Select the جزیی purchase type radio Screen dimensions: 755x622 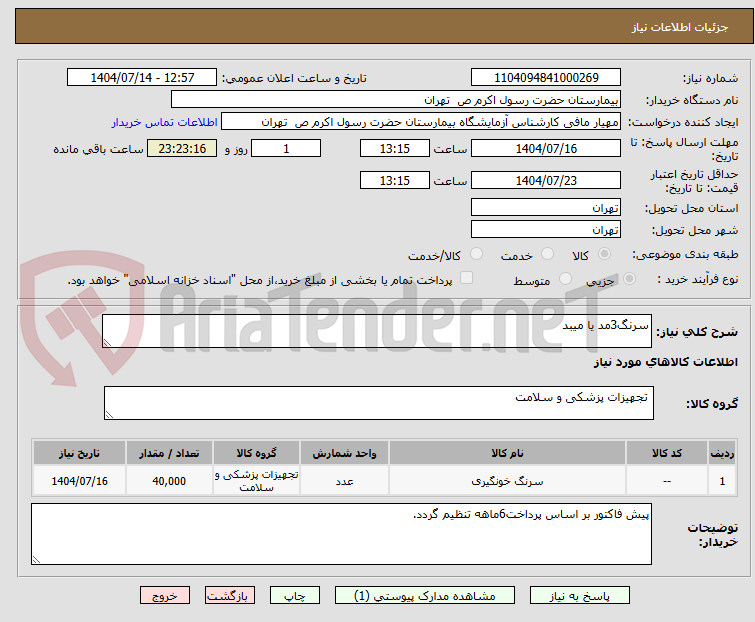tap(629, 278)
